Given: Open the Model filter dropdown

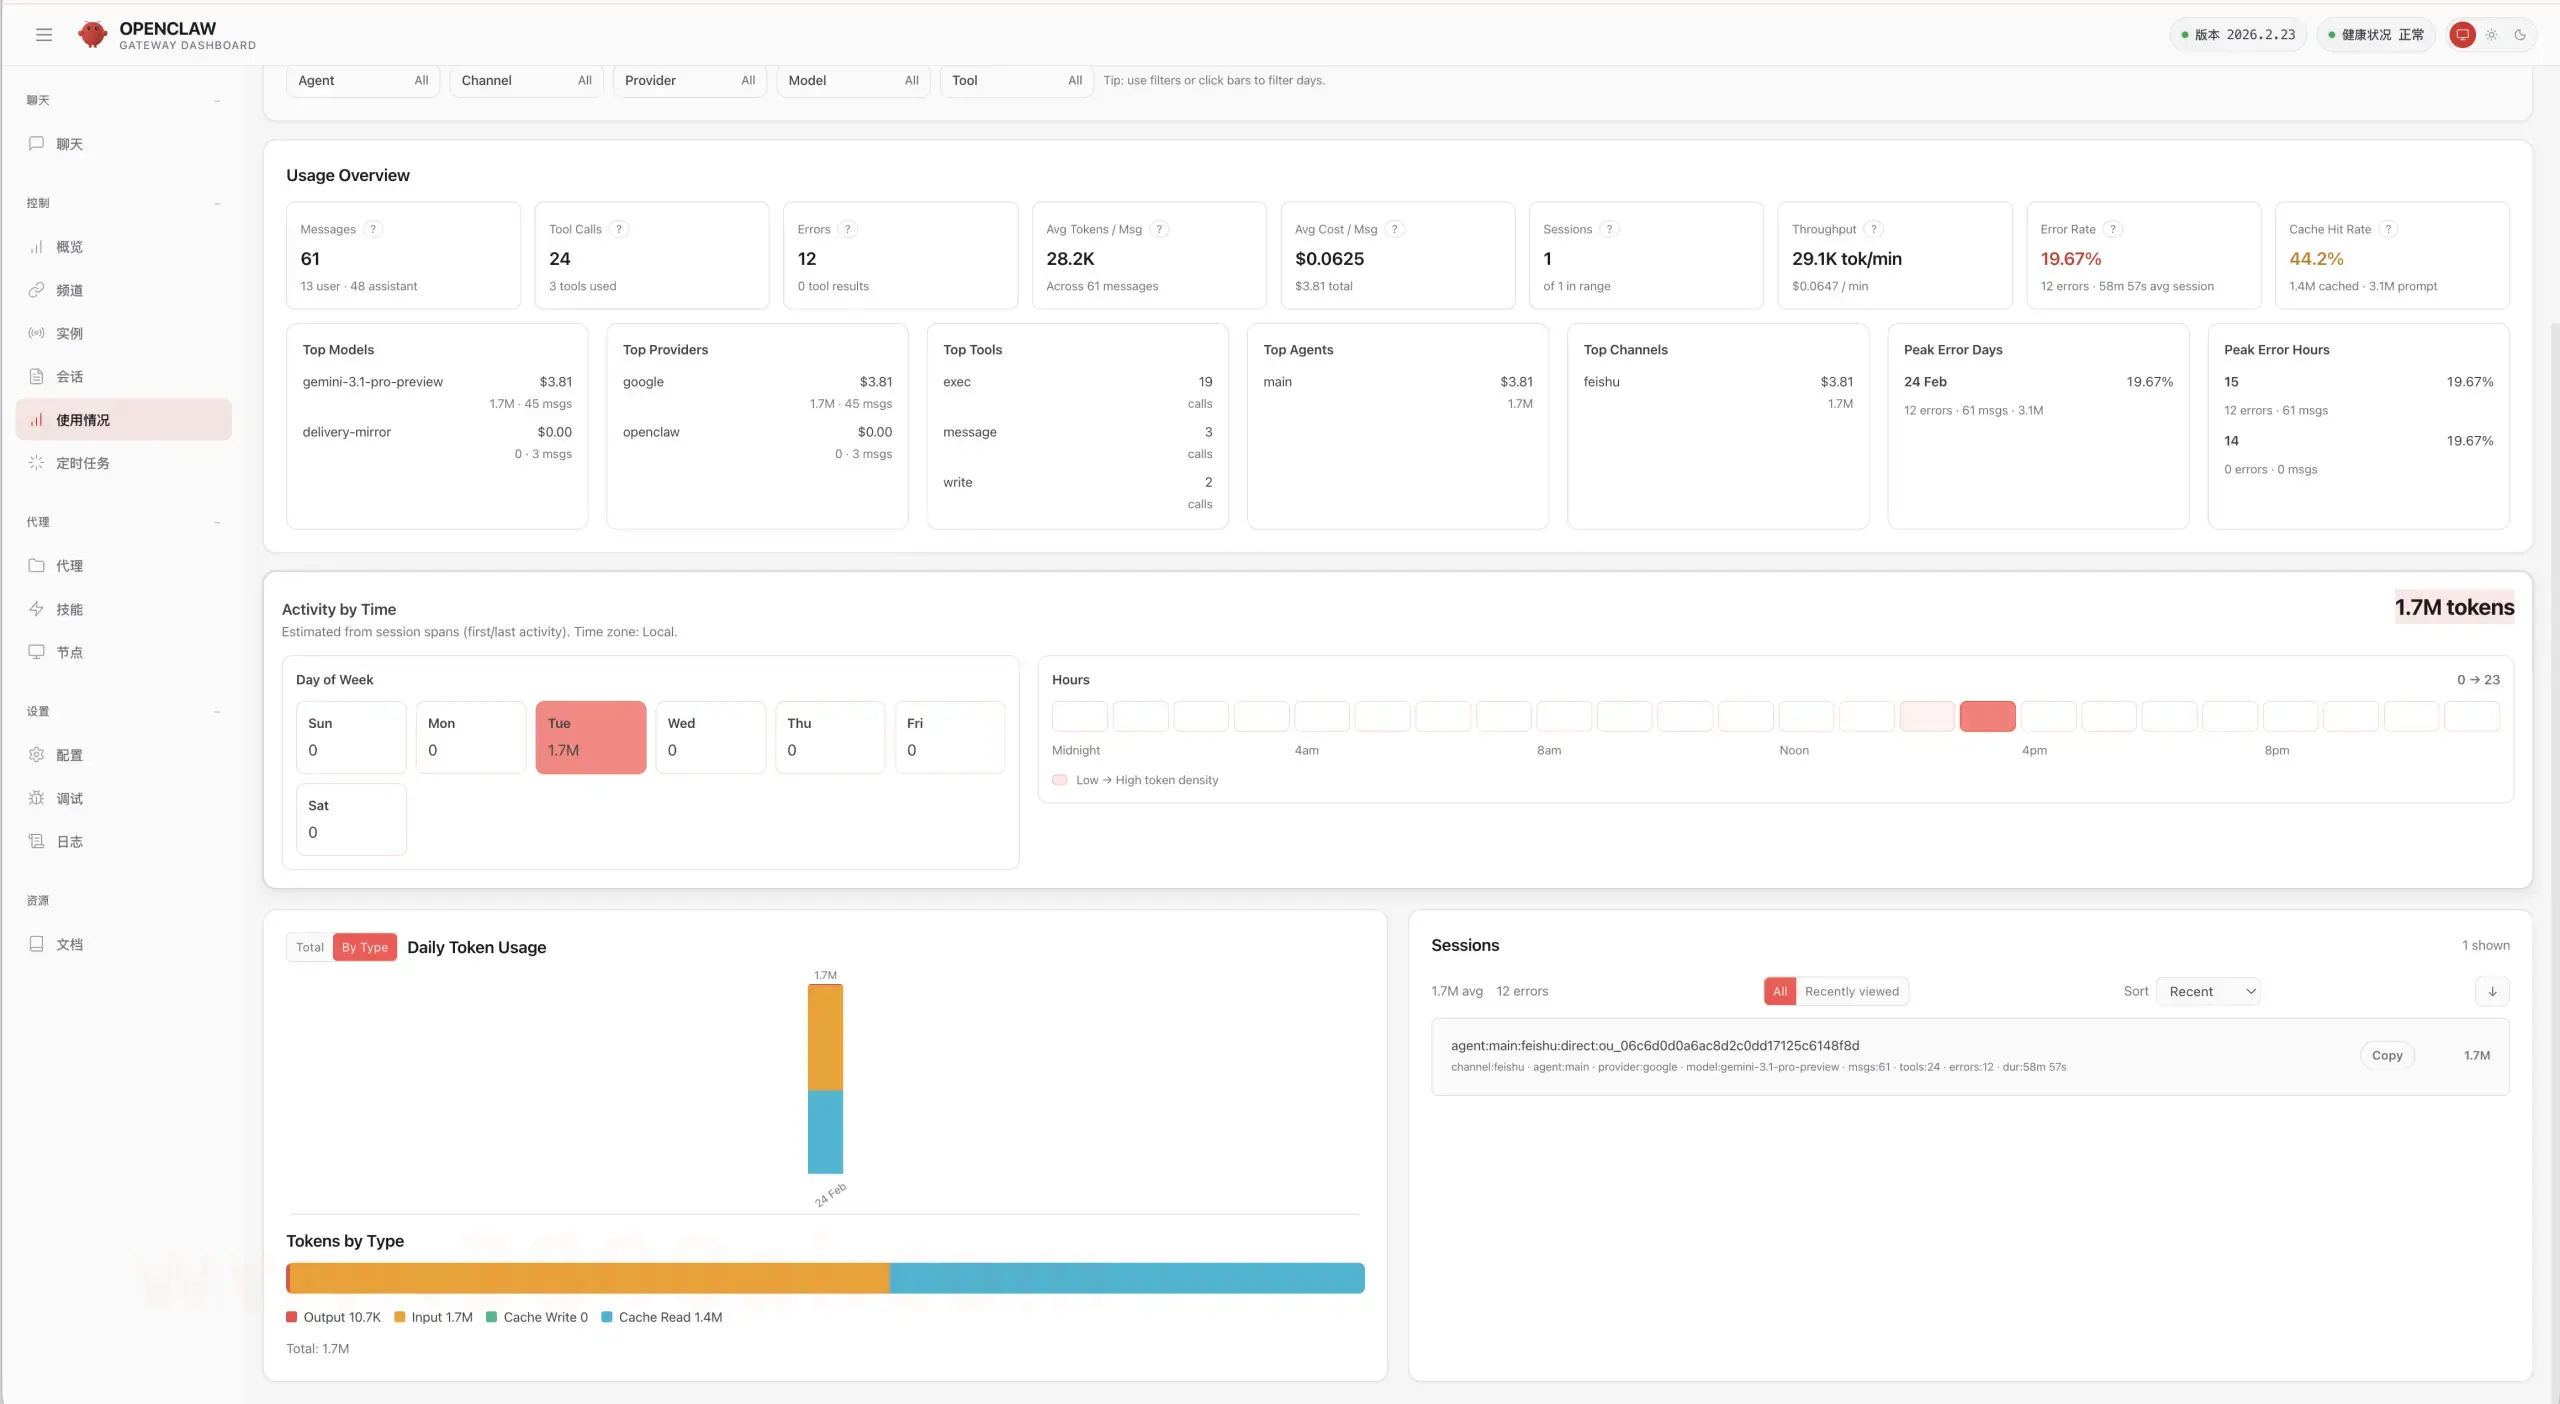Looking at the screenshot, I should [852, 81].
